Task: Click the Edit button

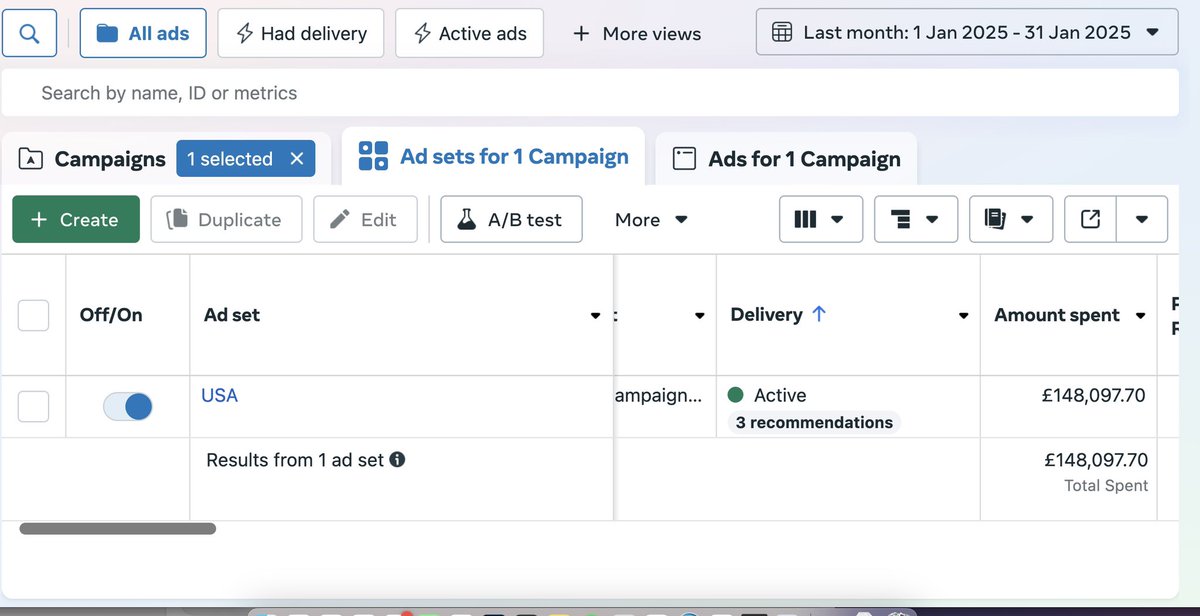Action: coord(364,220)
